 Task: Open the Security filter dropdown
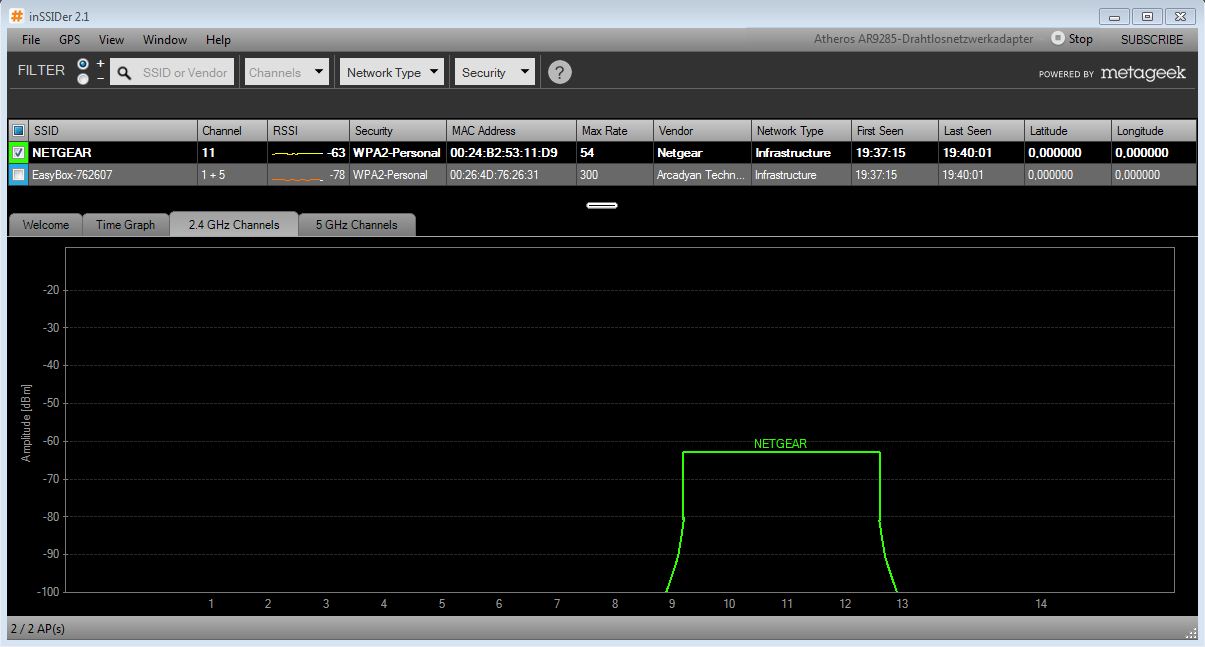pyautogui.click(x=495, y=72)
